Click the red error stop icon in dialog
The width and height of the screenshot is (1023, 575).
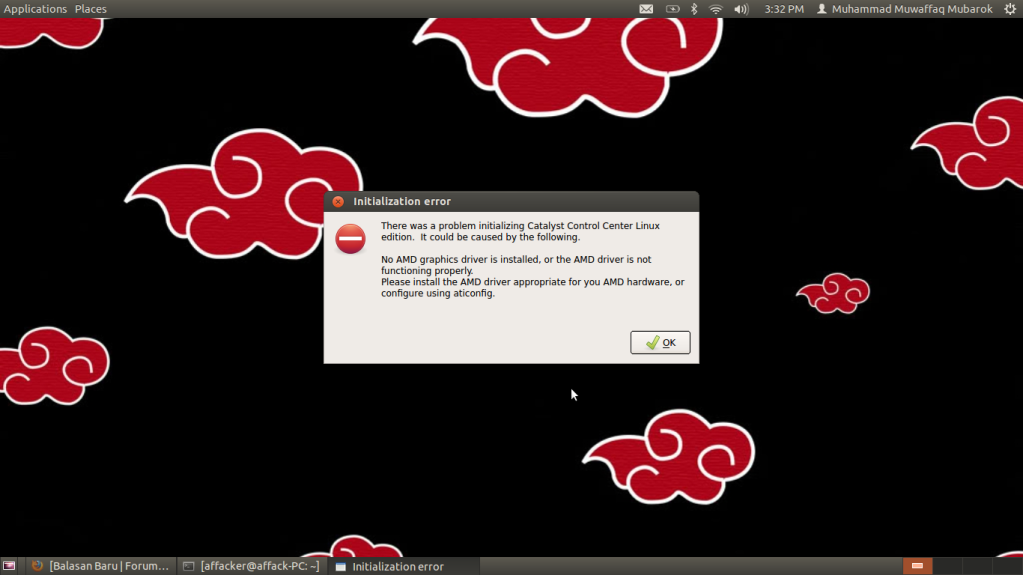point(350,239)
